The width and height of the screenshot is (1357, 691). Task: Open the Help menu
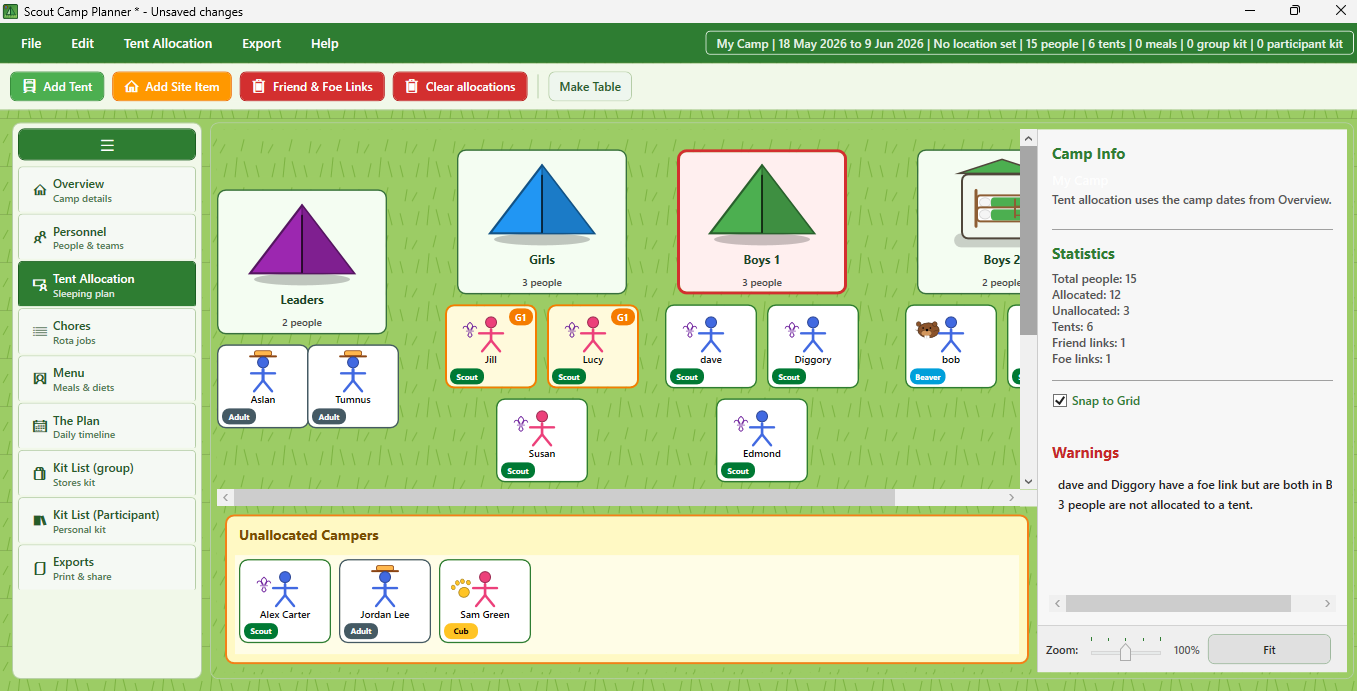tap(325, 44)
